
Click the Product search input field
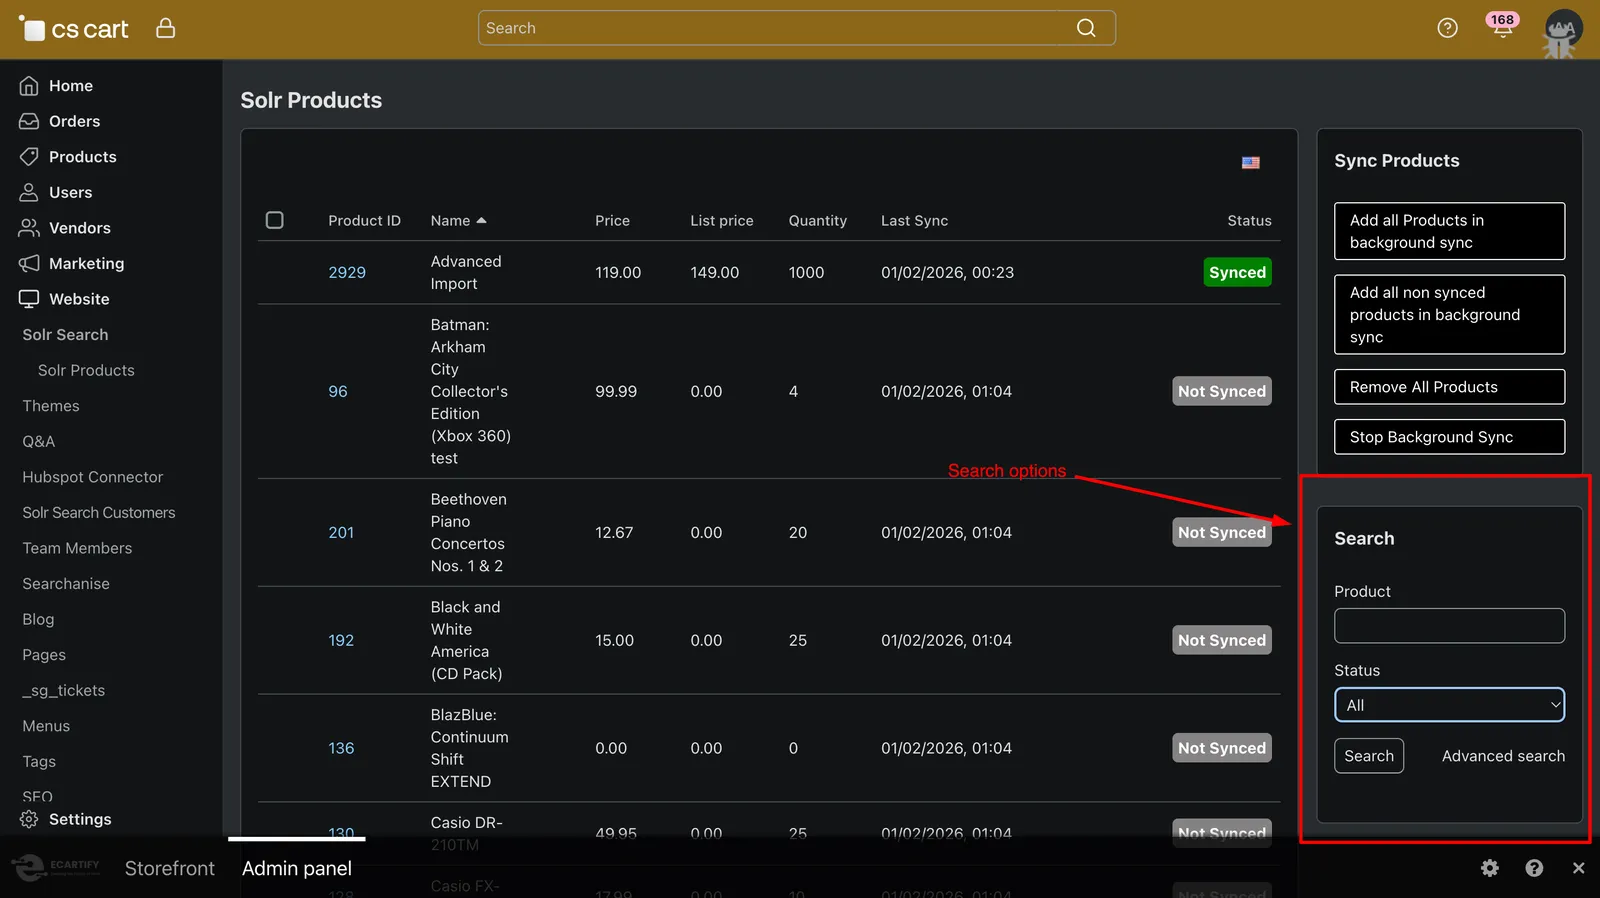[1449, 626]
